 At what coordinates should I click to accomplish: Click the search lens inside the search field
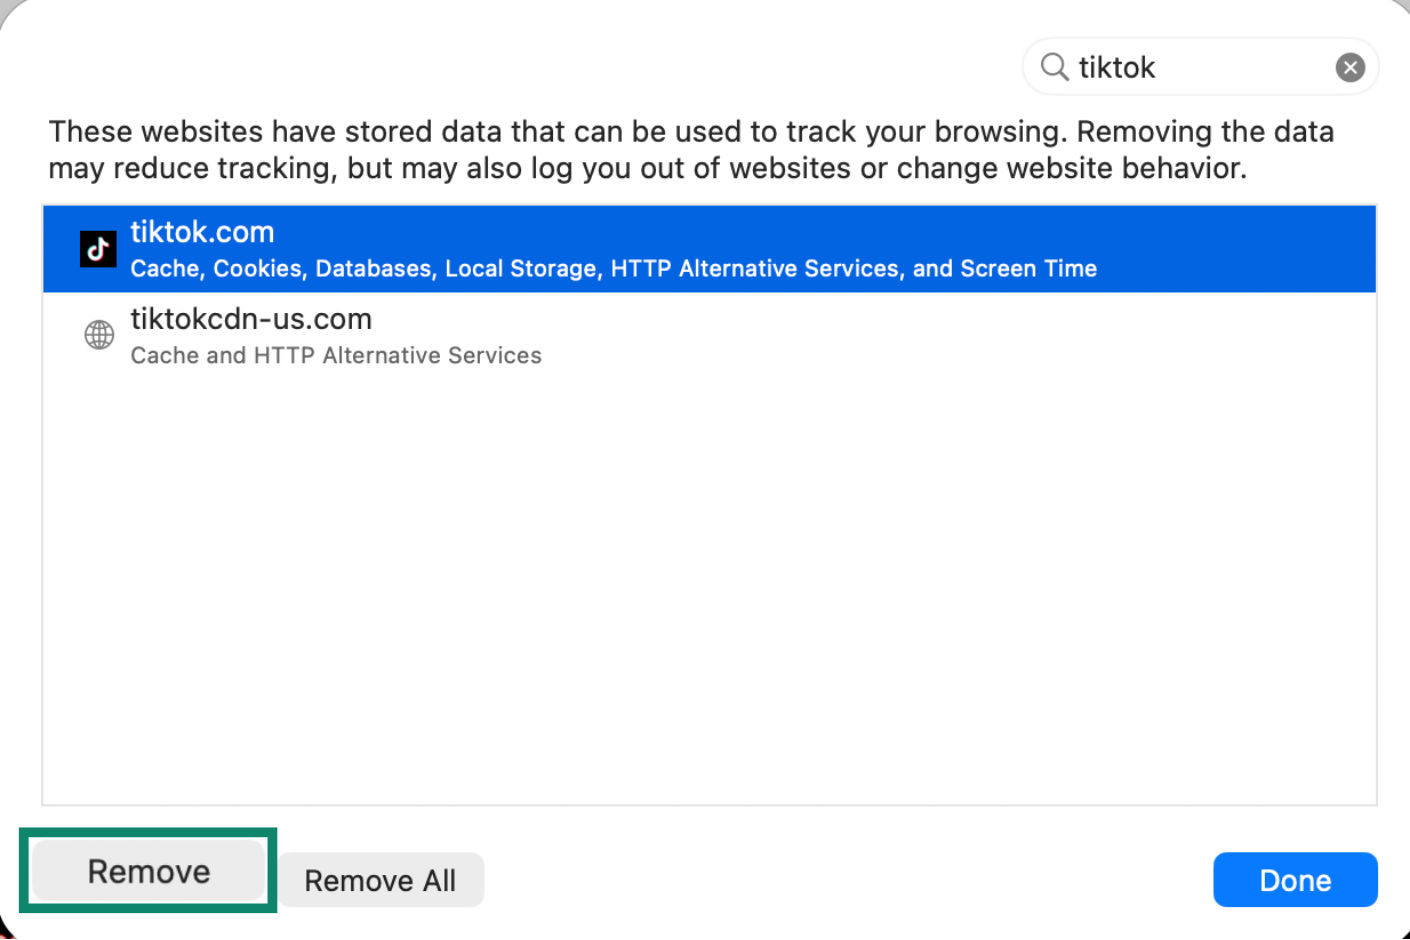tap(1053, 66)
